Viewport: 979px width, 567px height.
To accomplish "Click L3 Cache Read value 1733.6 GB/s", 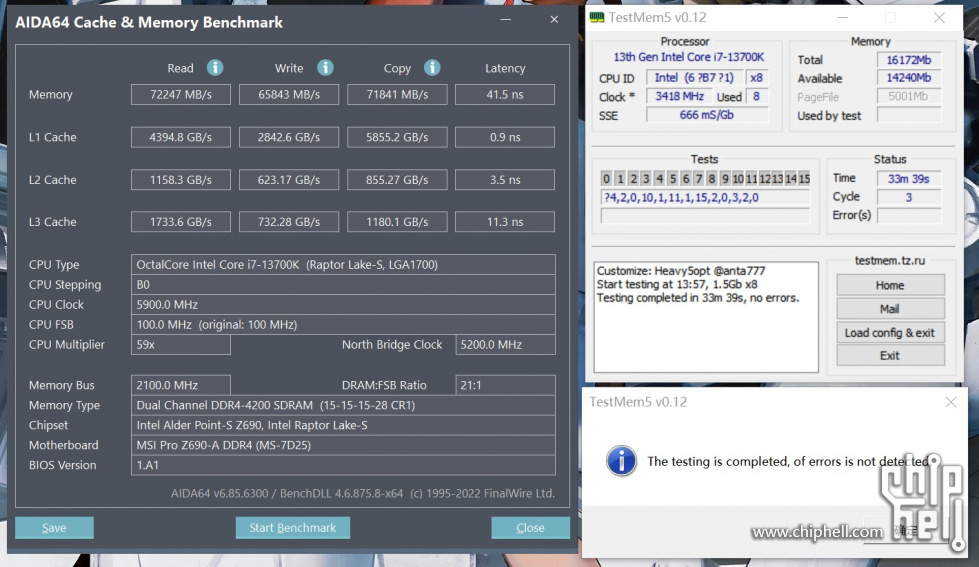I will pos(180,222).
